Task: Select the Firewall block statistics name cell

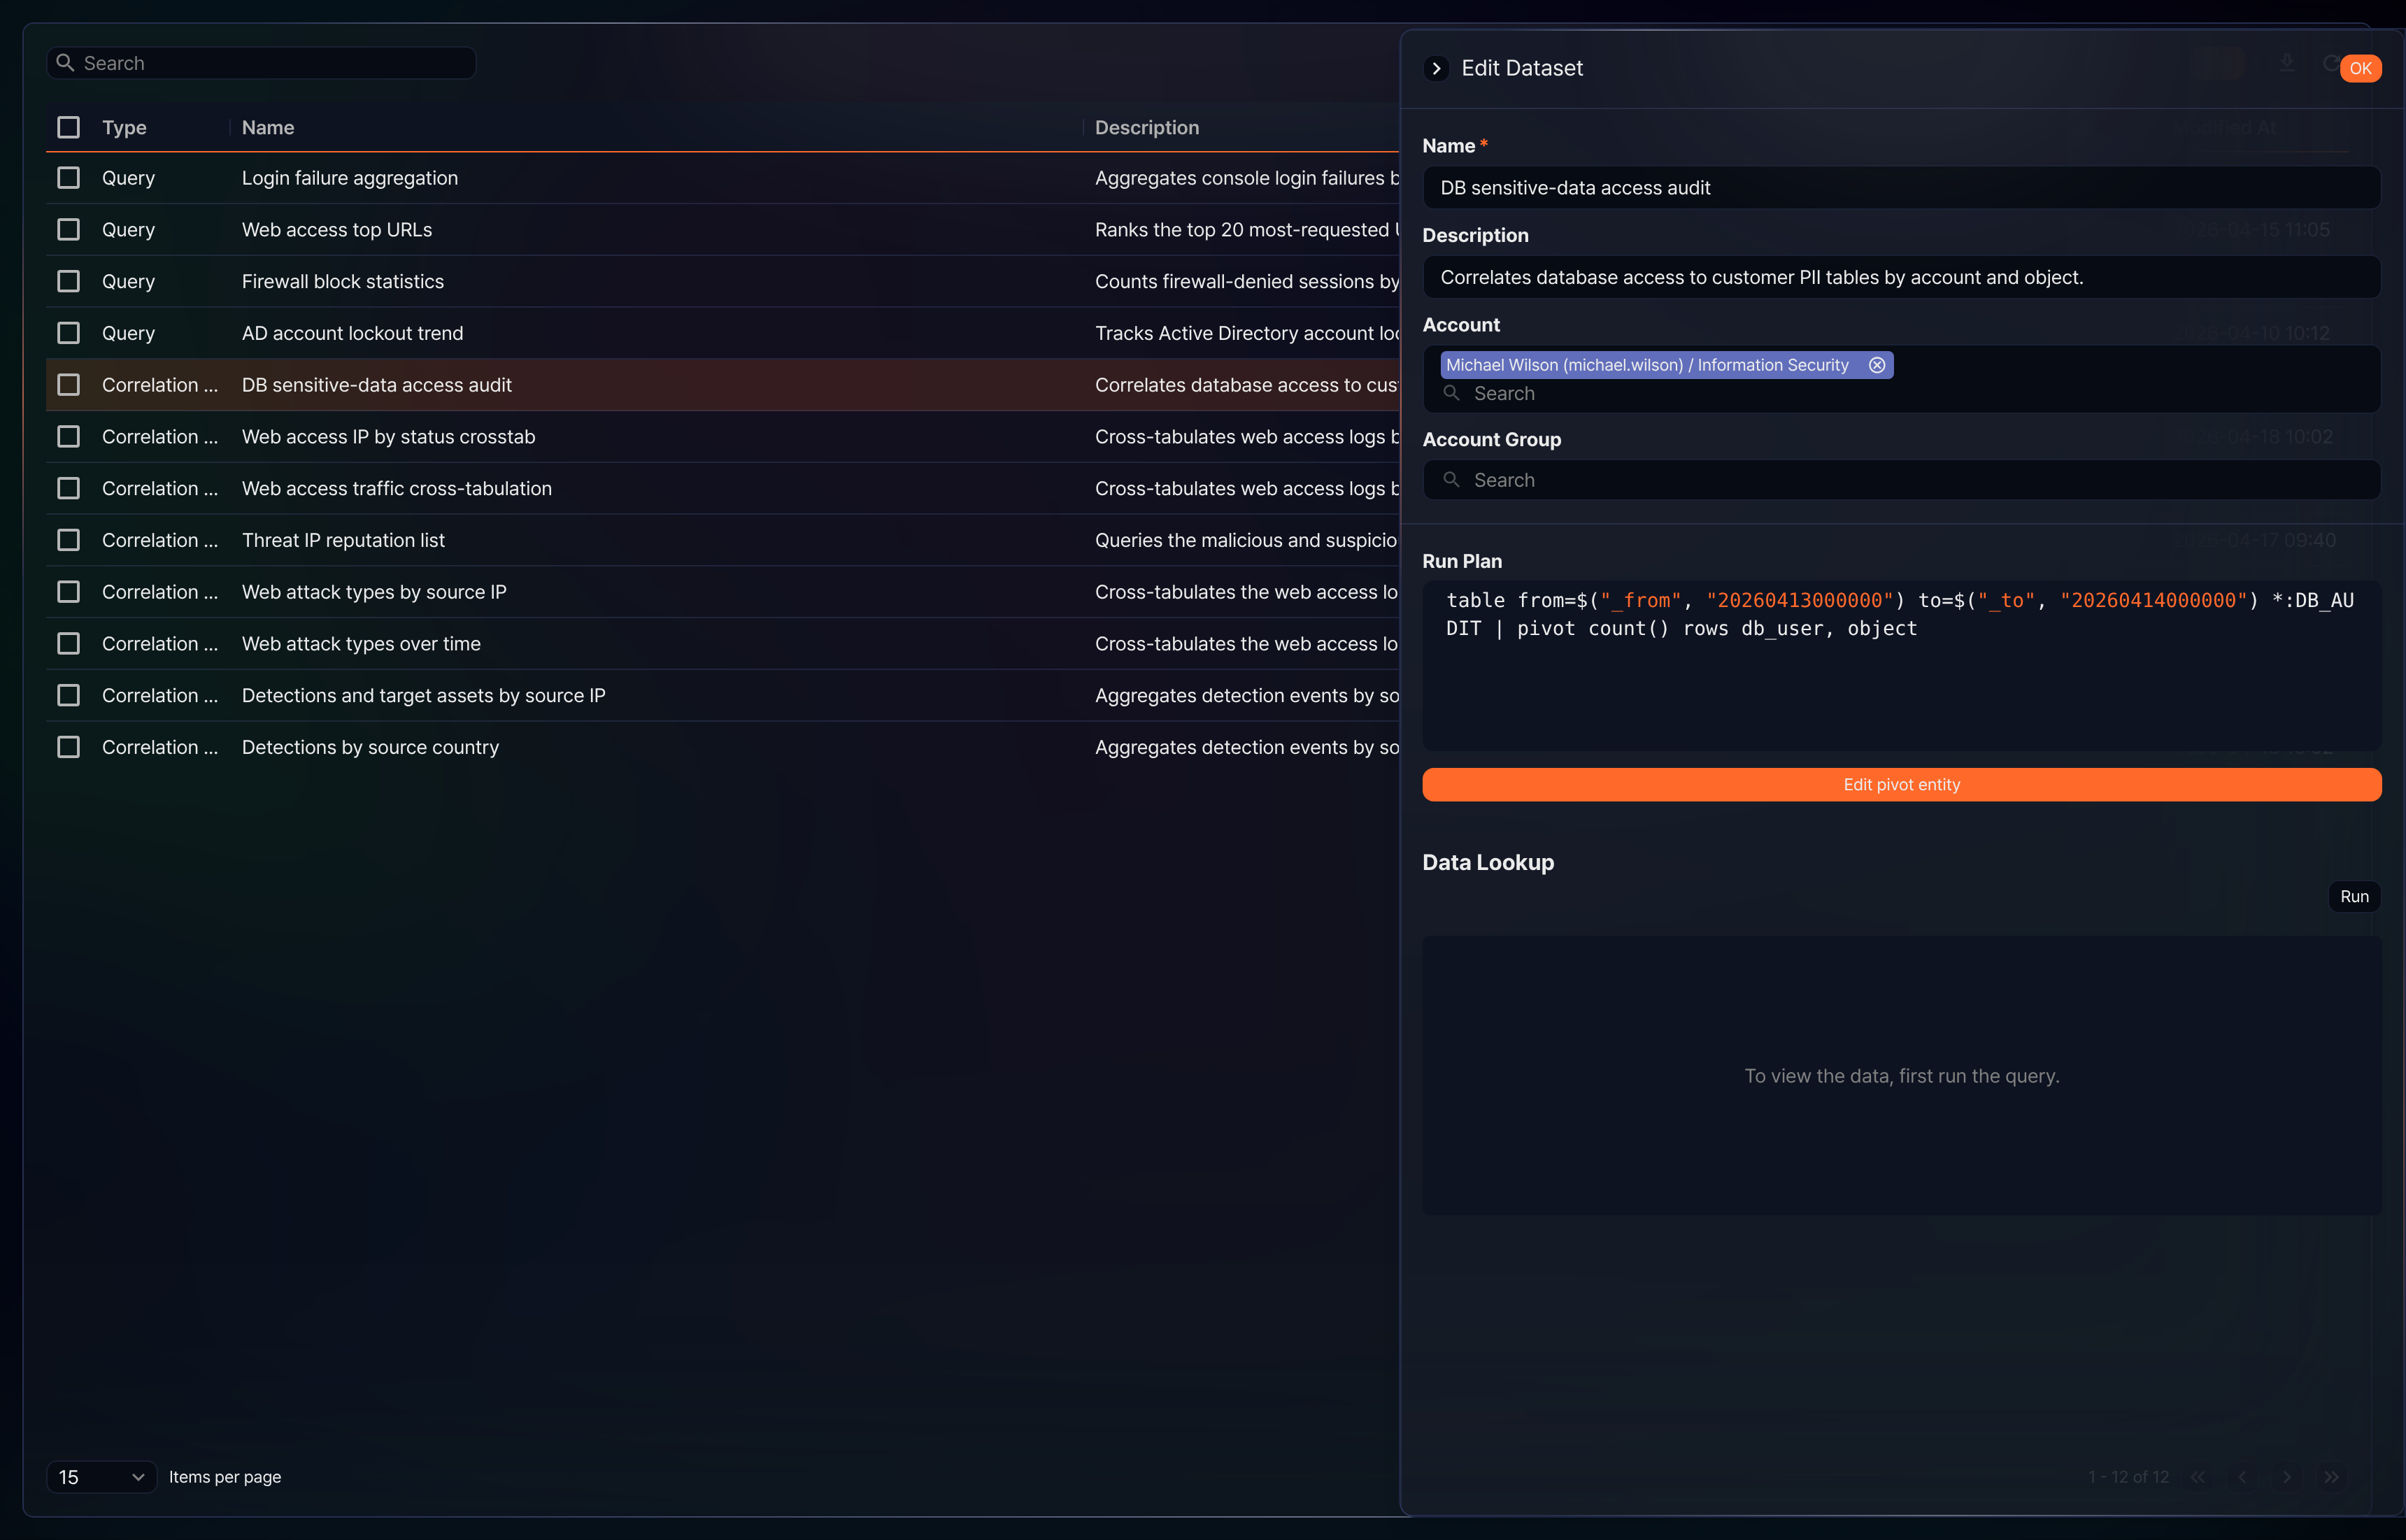Action: click(x=343, y=281)
